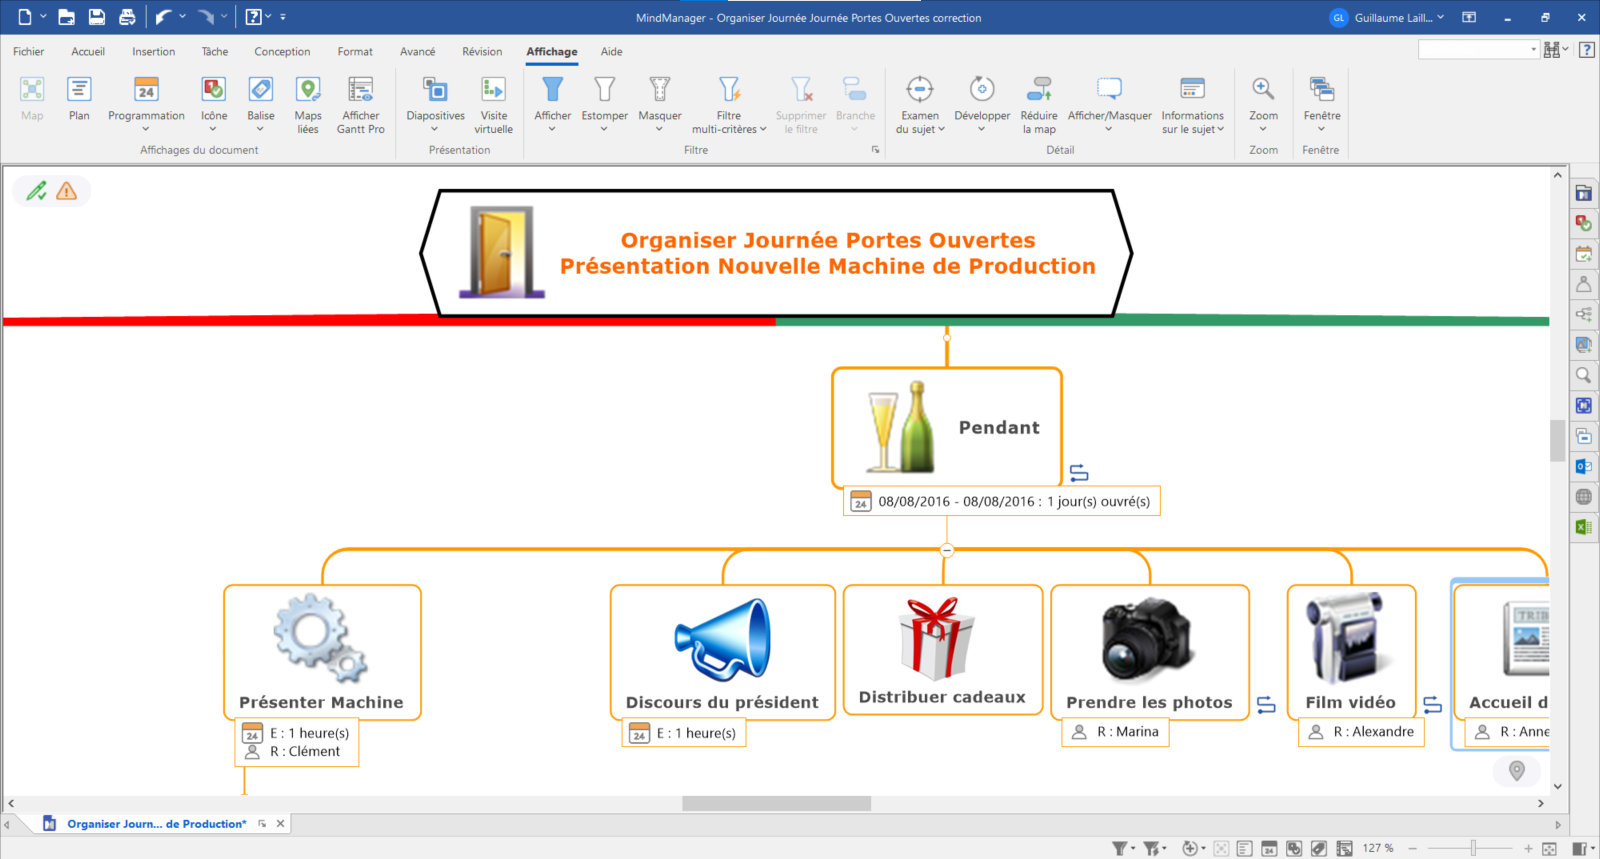Switch to Plan view
This screenshot has height=859, width=1600.
(x=79, y=99)
